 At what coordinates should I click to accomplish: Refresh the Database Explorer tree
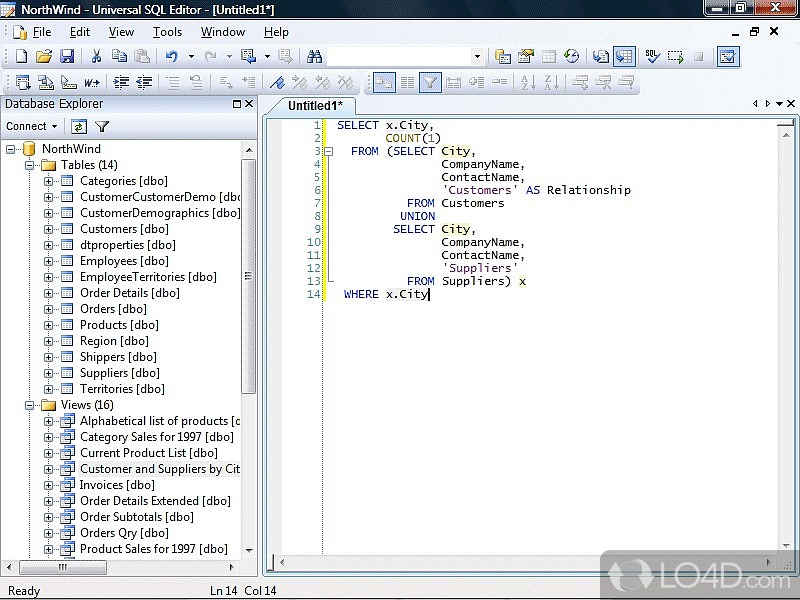click(78, 126)
